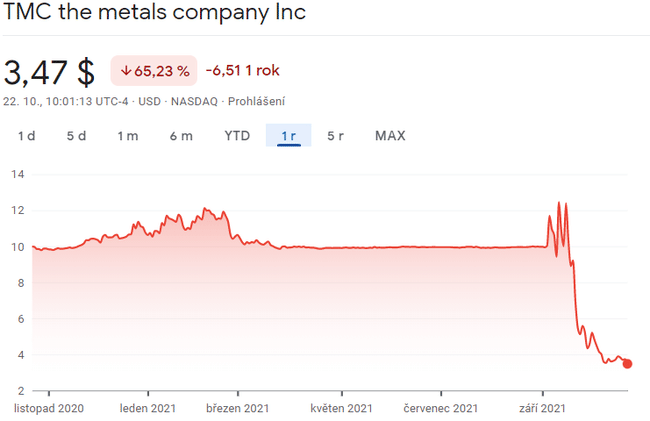Screen dimensions: 650x421
Task: Open the Prohlášení disclaimer link
Action: point(257,101)
